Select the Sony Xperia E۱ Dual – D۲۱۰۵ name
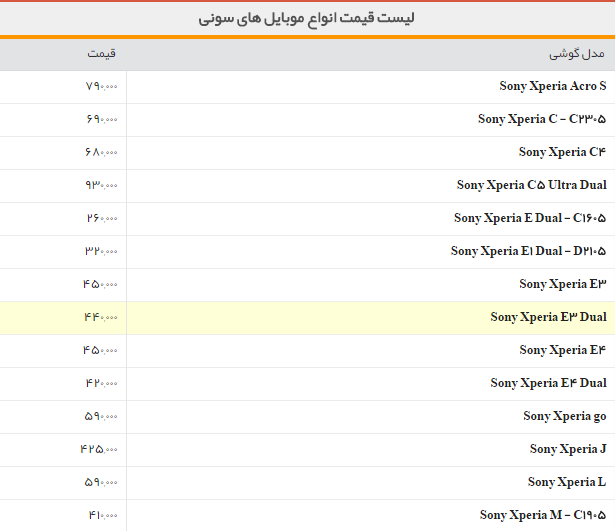This screenshot has height=531, width=615. coord(528,251)
